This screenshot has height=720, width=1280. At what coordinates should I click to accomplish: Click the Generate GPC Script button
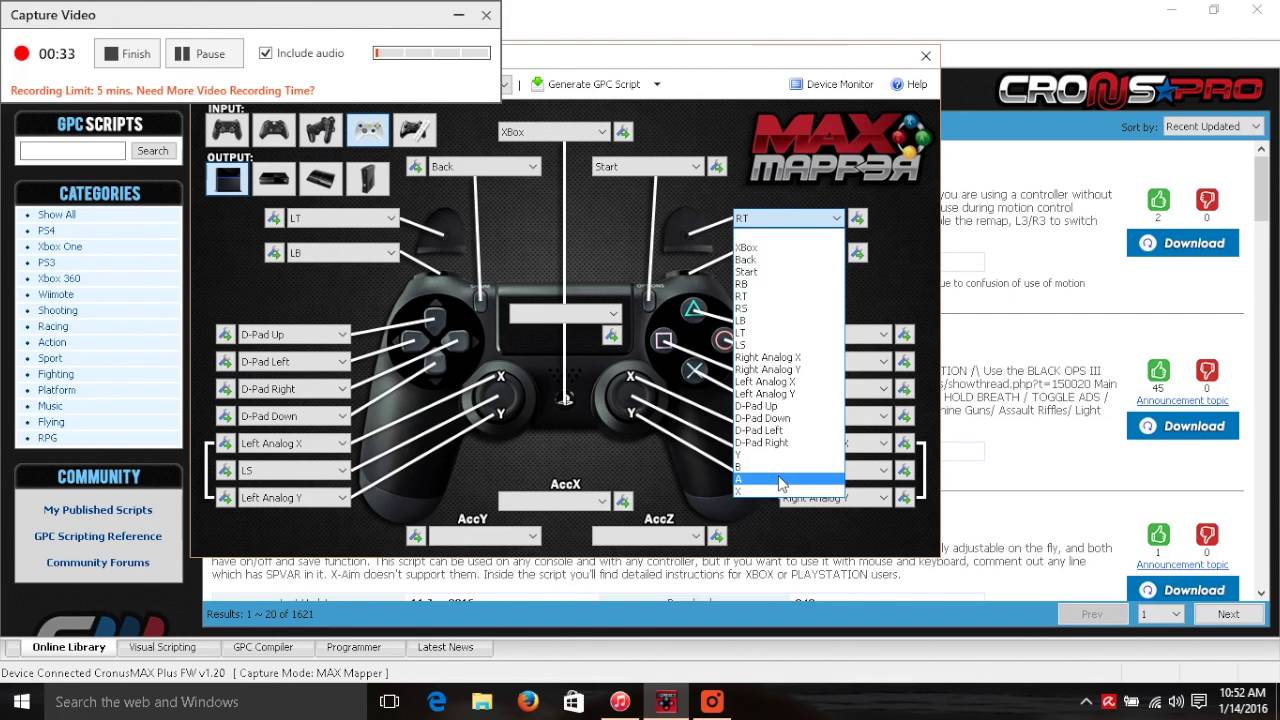coord(586,84)
